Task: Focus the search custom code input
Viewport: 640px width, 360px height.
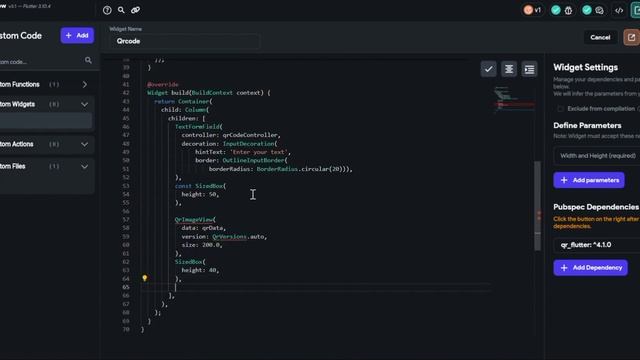Action: point(41,62)
